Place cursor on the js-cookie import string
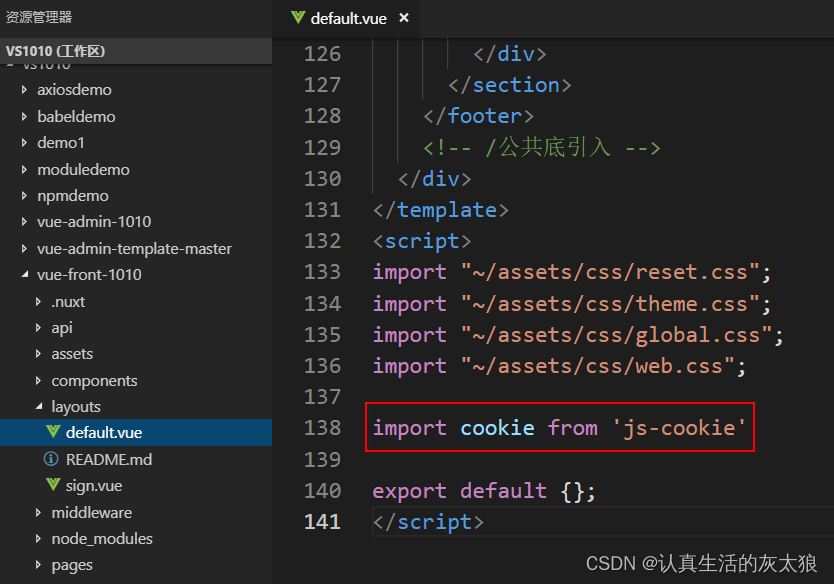This screenshot has width=834, height=584. tap(679, 428)
